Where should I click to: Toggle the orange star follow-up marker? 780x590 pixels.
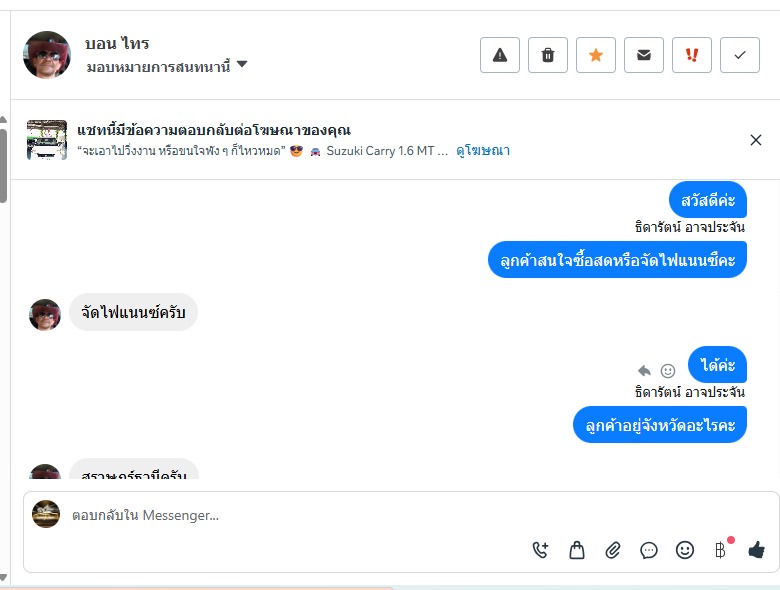596,55
